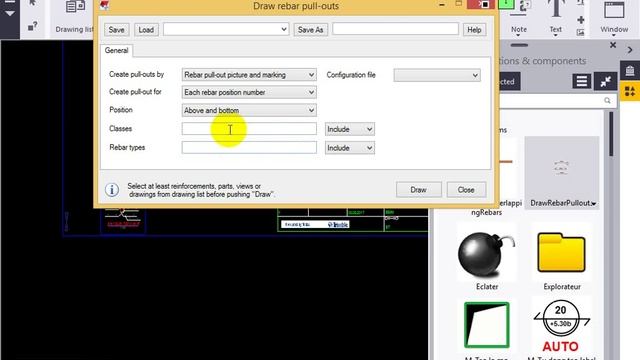Toggle the list view icon in the components panel
The width and height of the screenshot is (640, 360).
click(582, 81)
